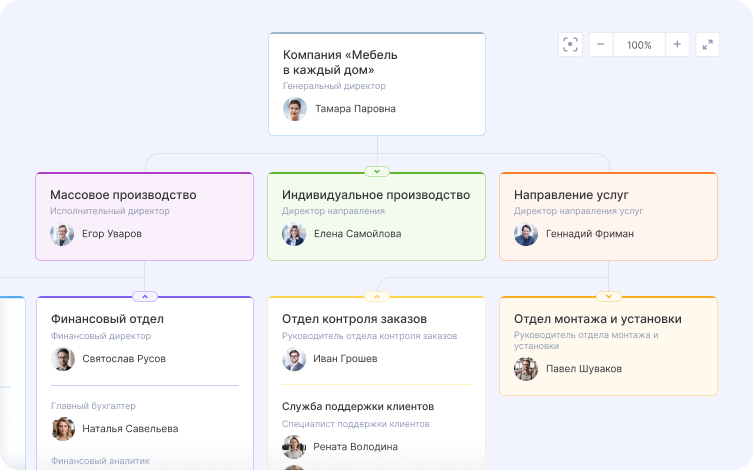Image resolution: width=753 pixels, height=470 pixels.
Task: Collapse the Финансовый отдел chevron
Action: (145, 296)
